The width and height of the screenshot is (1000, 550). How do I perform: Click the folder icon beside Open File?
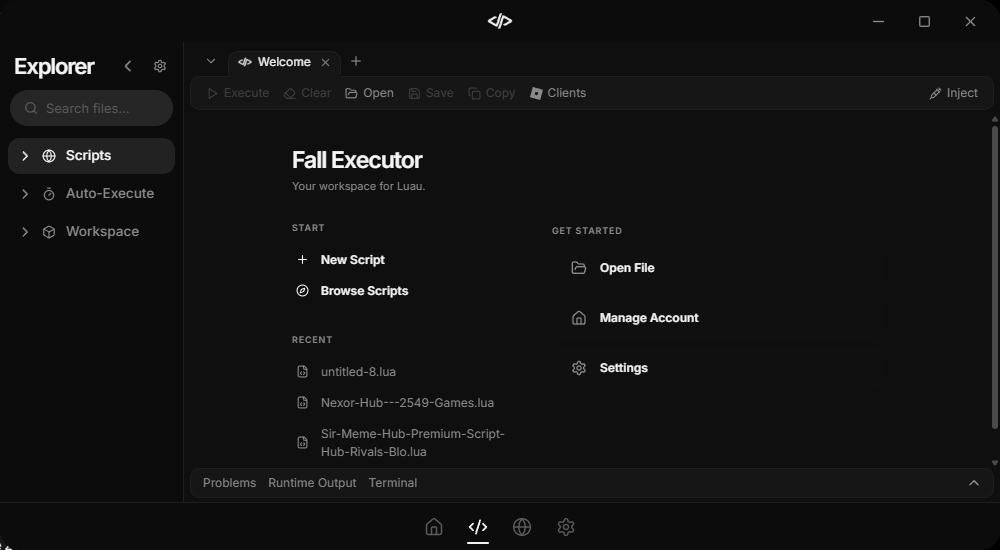[x=578, y=268]
